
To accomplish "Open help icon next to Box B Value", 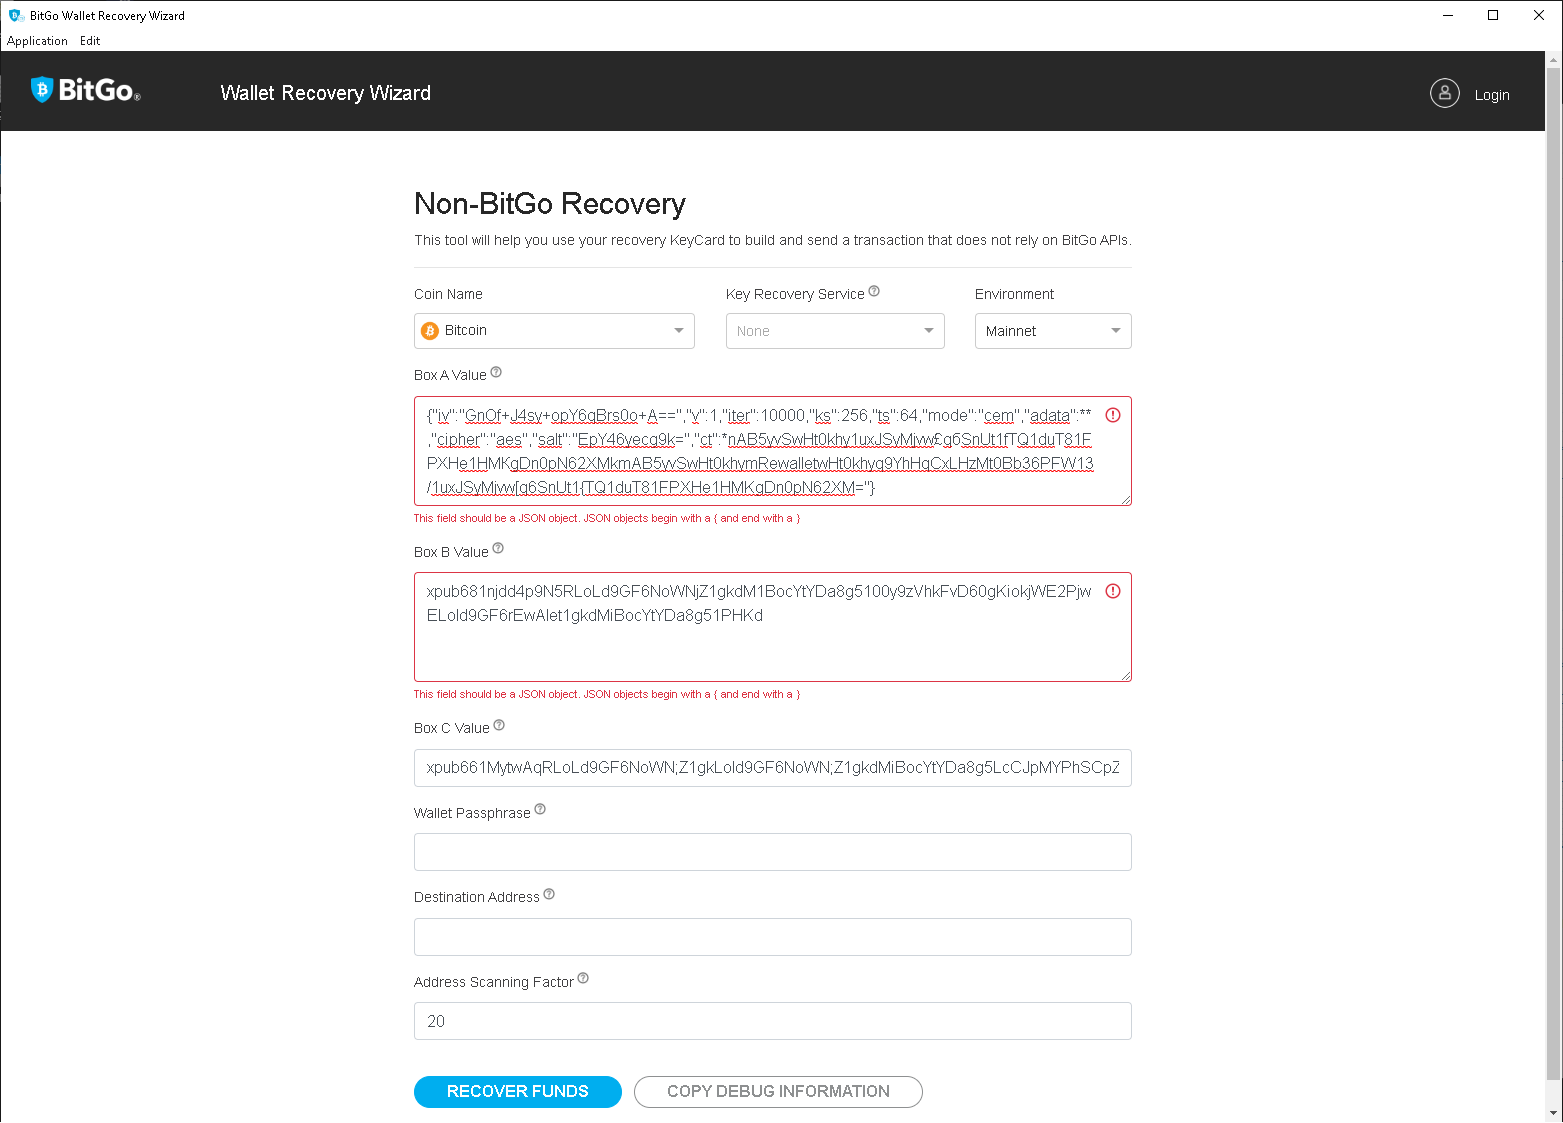I will click(x=498, y=548).
